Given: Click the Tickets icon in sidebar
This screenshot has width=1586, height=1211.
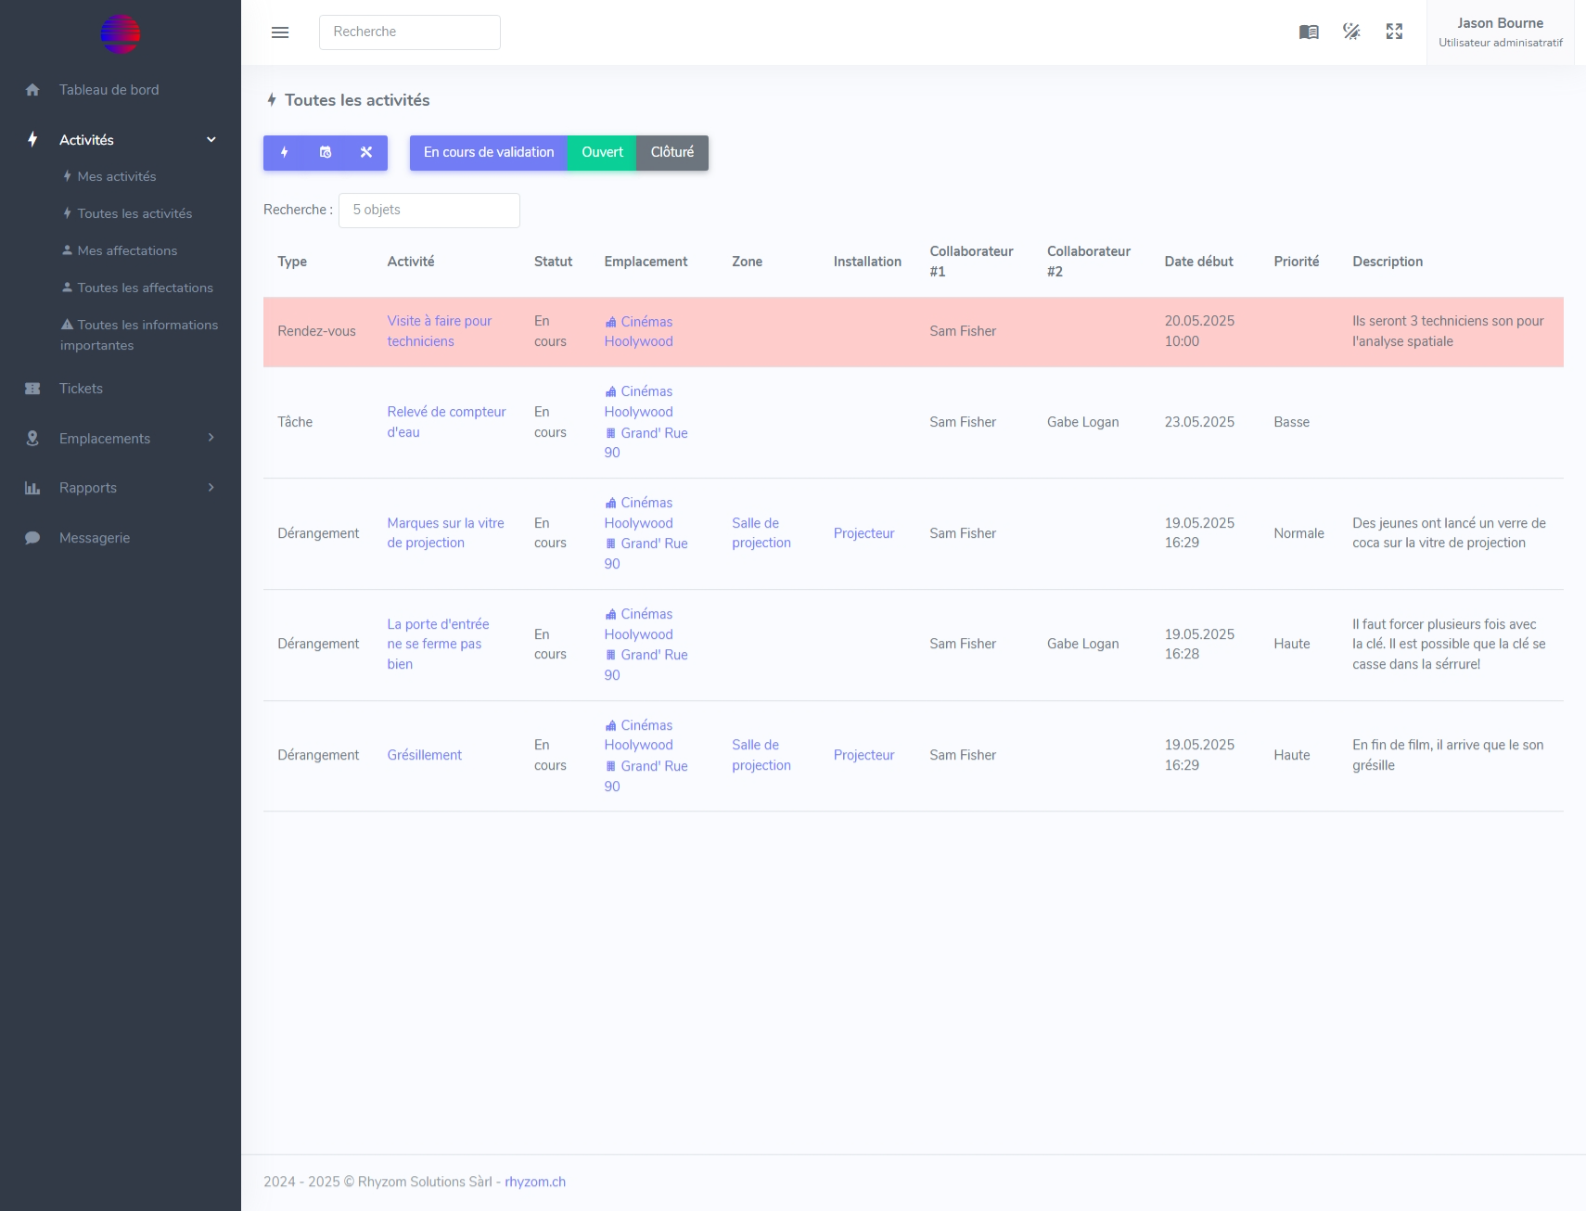Looking at the screenshot, I should pos(32,389).
